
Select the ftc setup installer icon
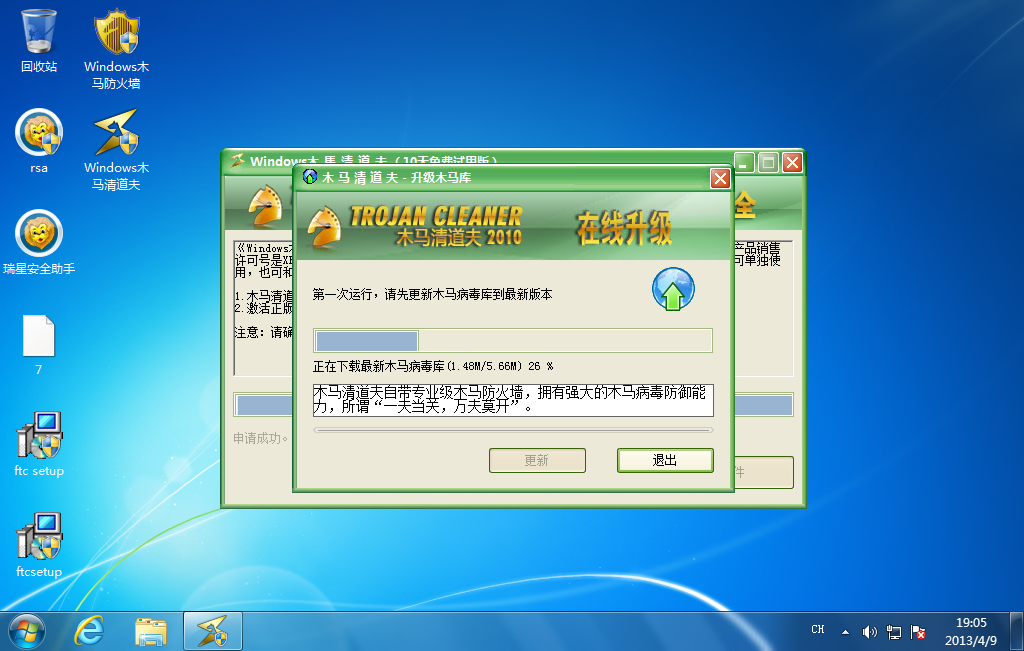coord(39,444)
